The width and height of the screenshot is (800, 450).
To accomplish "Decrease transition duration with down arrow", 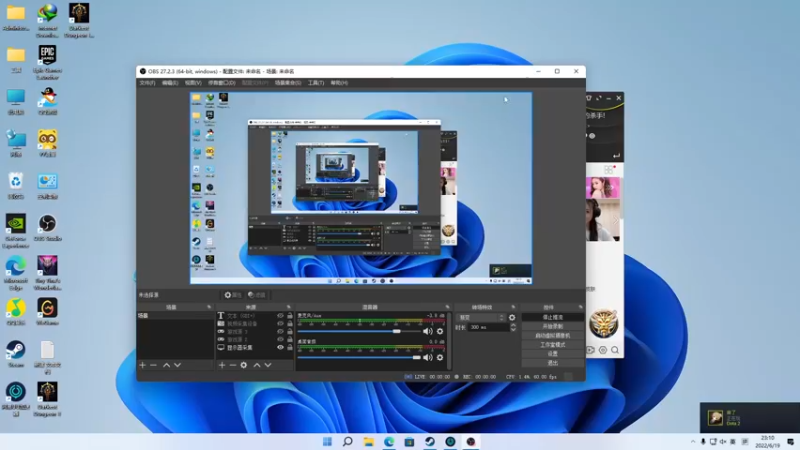I will pos(513,330).
